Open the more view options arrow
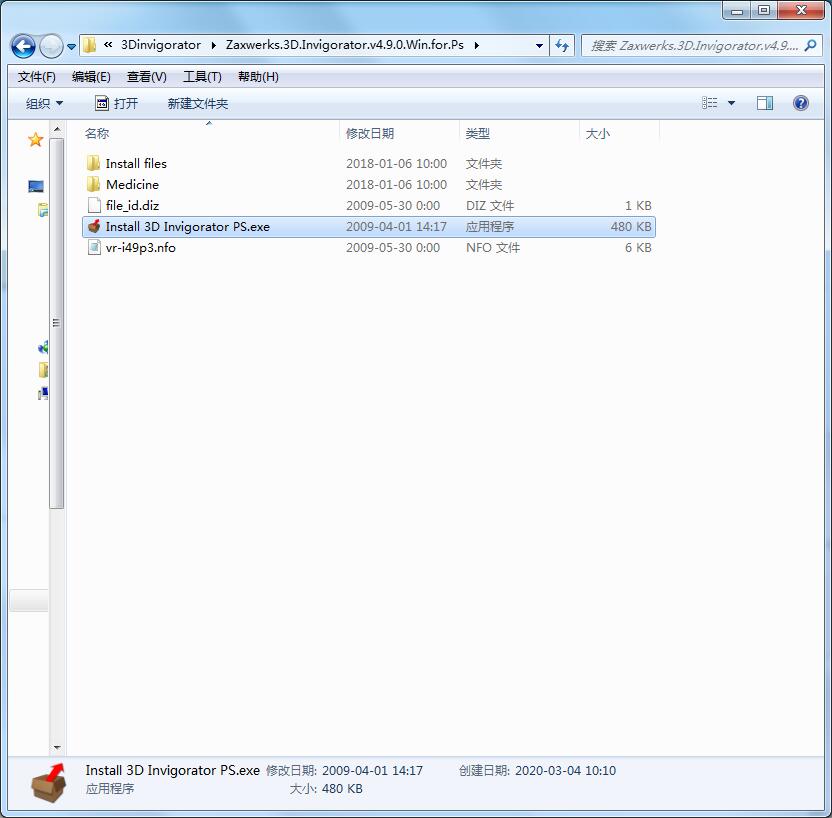This screenshot has height=818, width=832. point(731,103)
